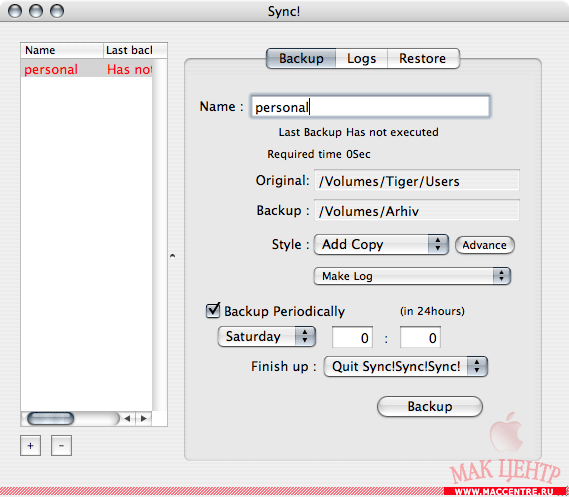Image resolution: width=569 pixels, height=497 pixels.
Task: Click the window zoom button
Action: click(x=57, y=11)
